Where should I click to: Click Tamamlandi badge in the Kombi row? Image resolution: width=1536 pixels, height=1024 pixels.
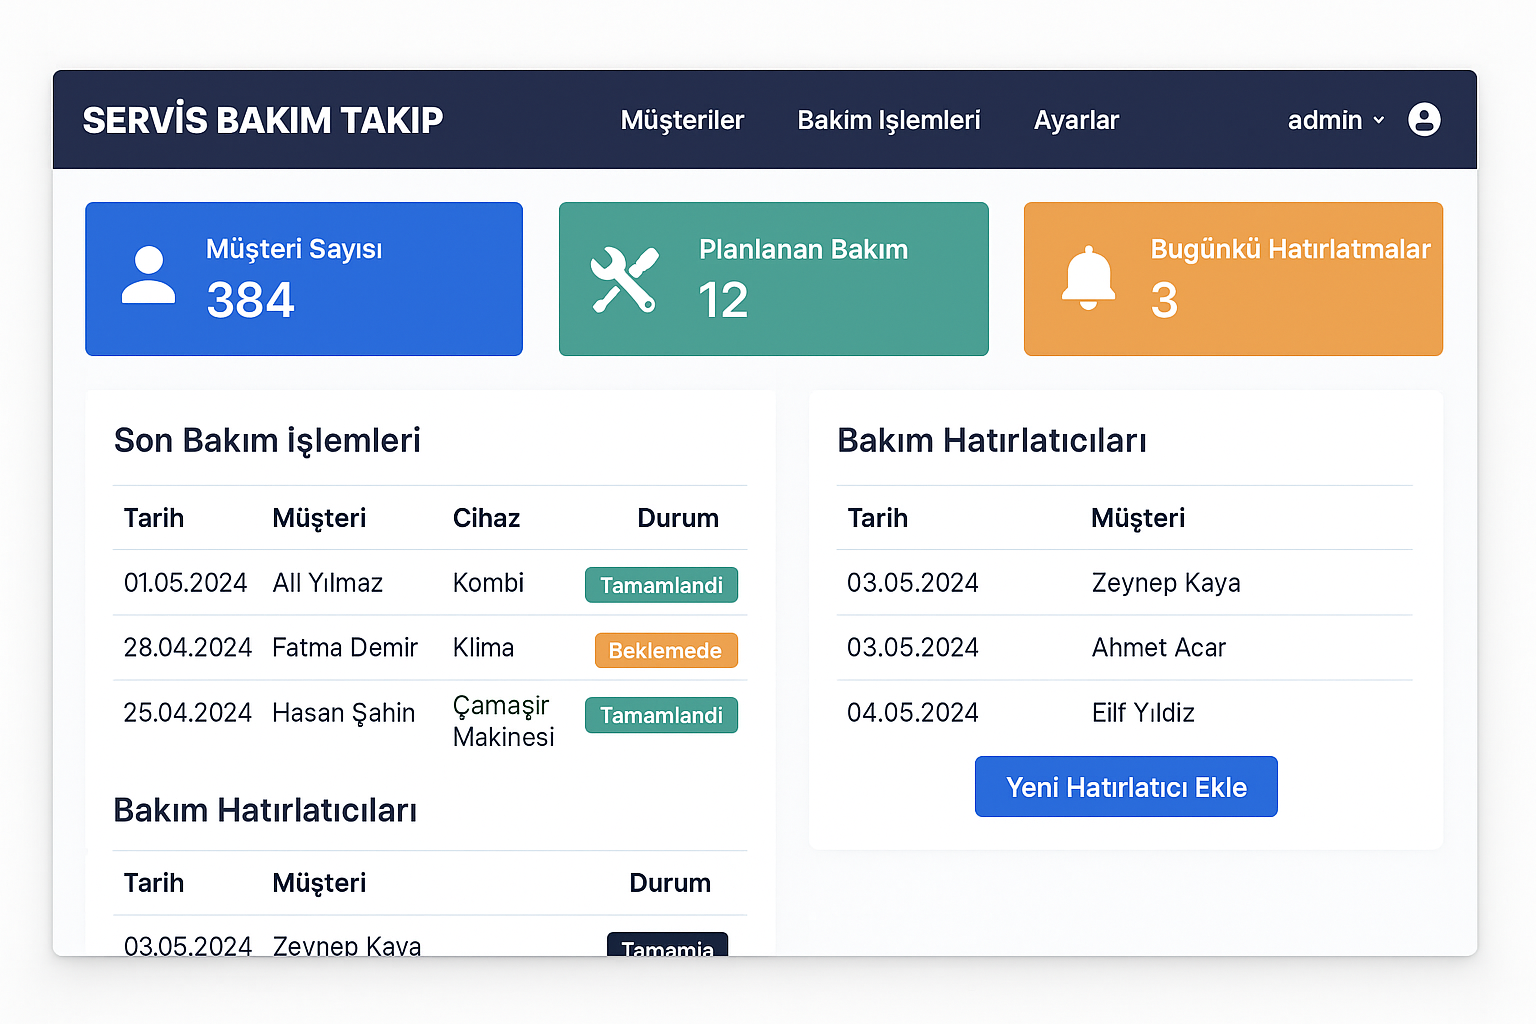[x=661, y=585]
